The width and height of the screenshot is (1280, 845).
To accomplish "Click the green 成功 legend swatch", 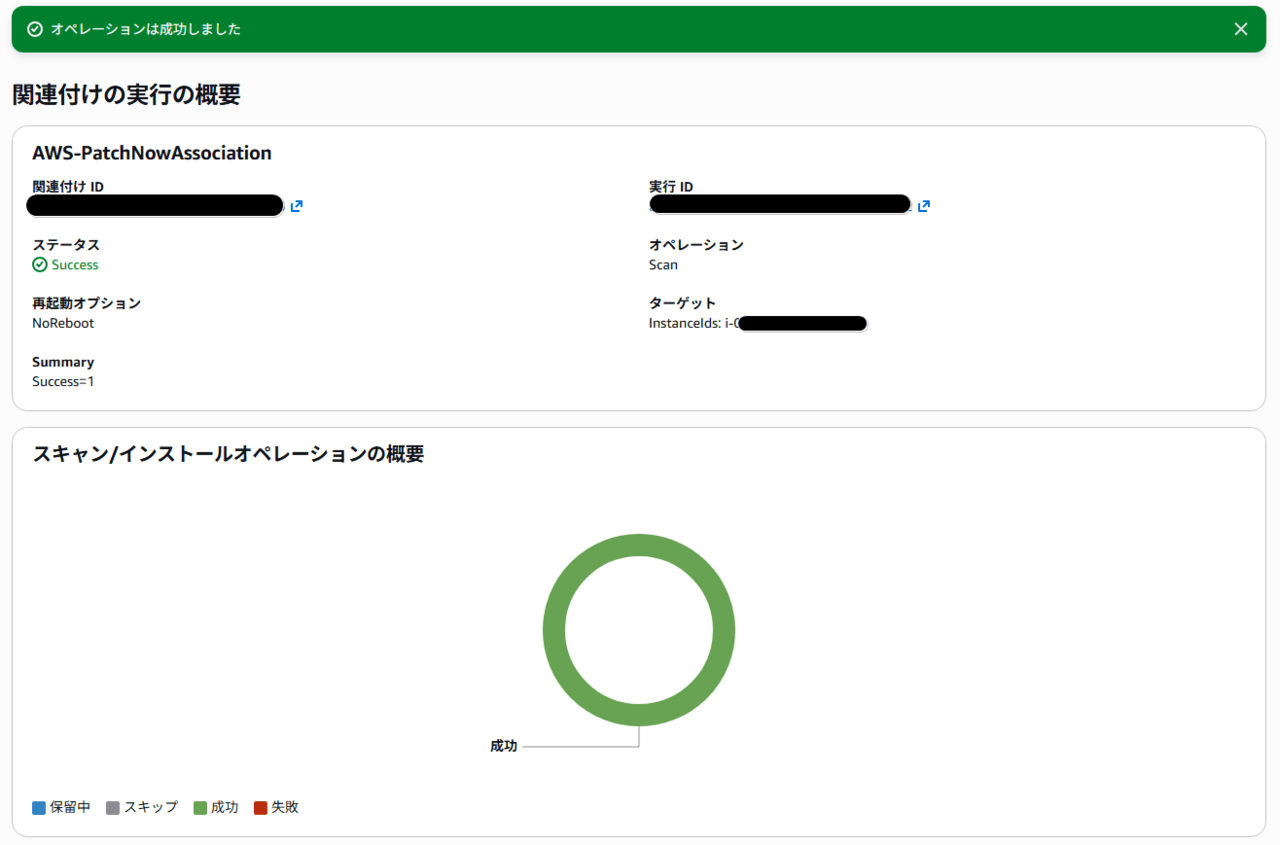I will click(x=200, y=807).
